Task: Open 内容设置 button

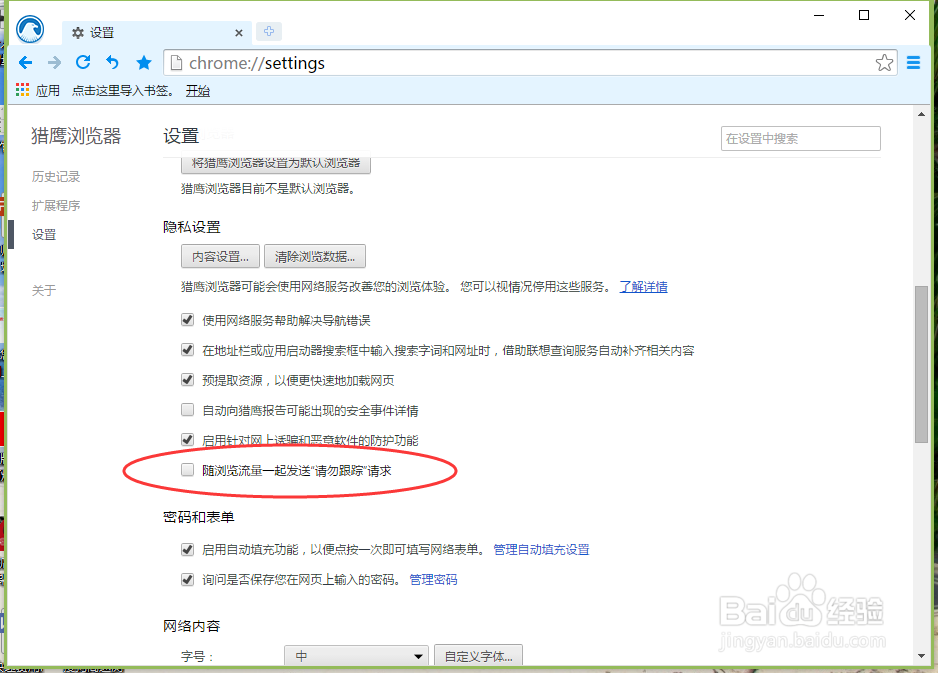Action: tap(220, 257)
